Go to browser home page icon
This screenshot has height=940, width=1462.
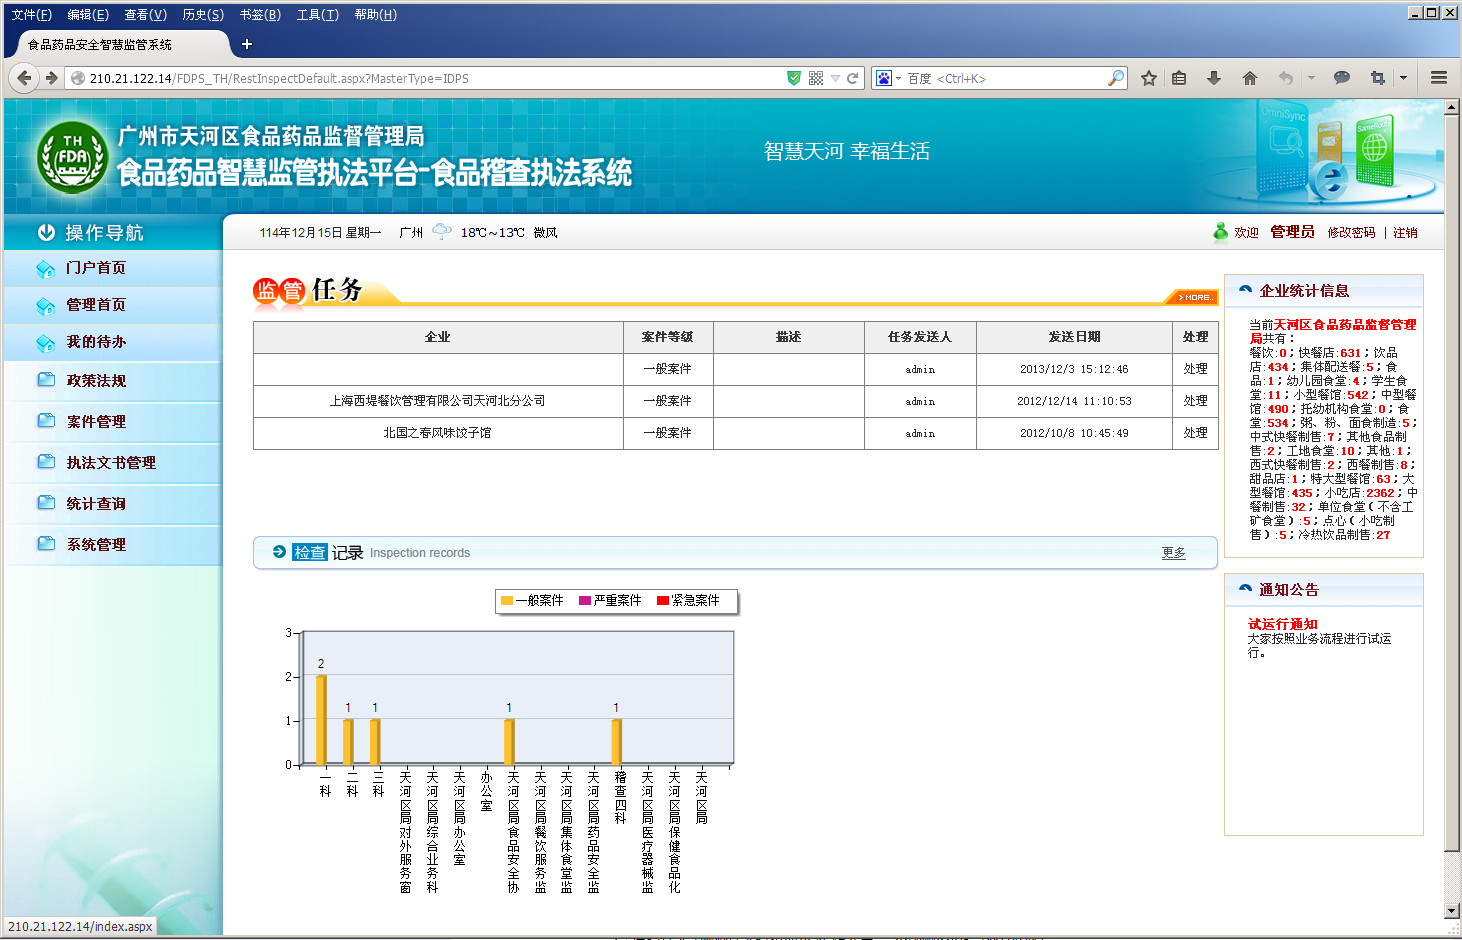point(1250,78)
